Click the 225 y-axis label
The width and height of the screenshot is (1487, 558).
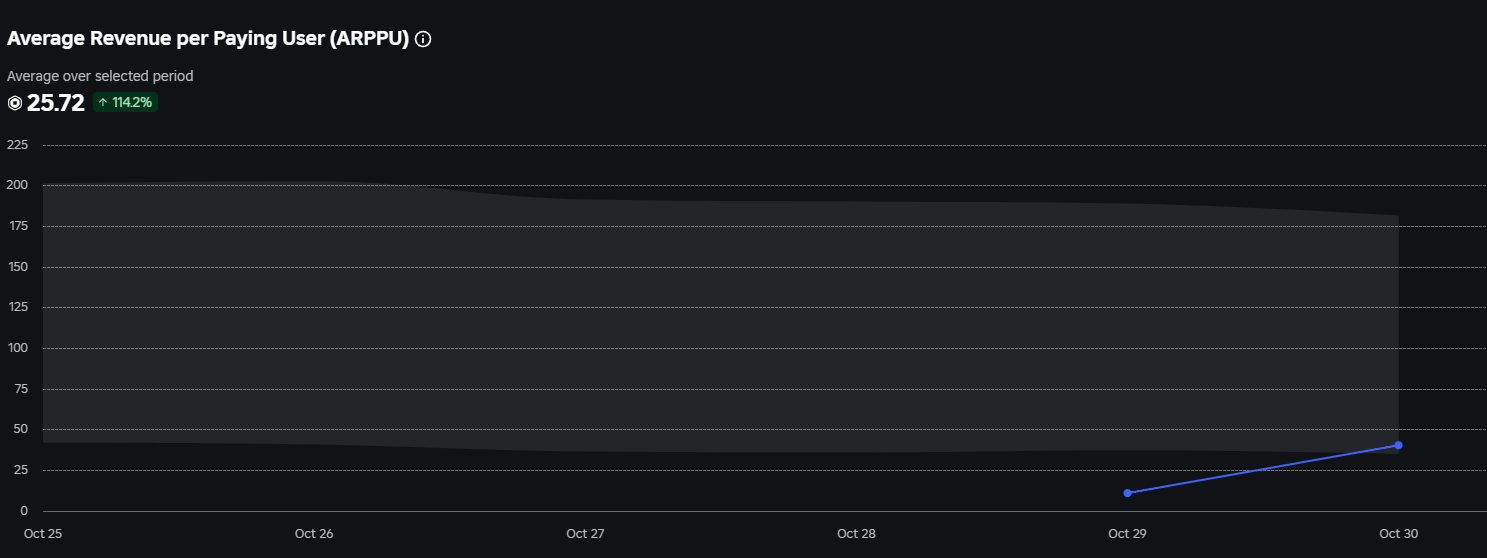(17, 145)
